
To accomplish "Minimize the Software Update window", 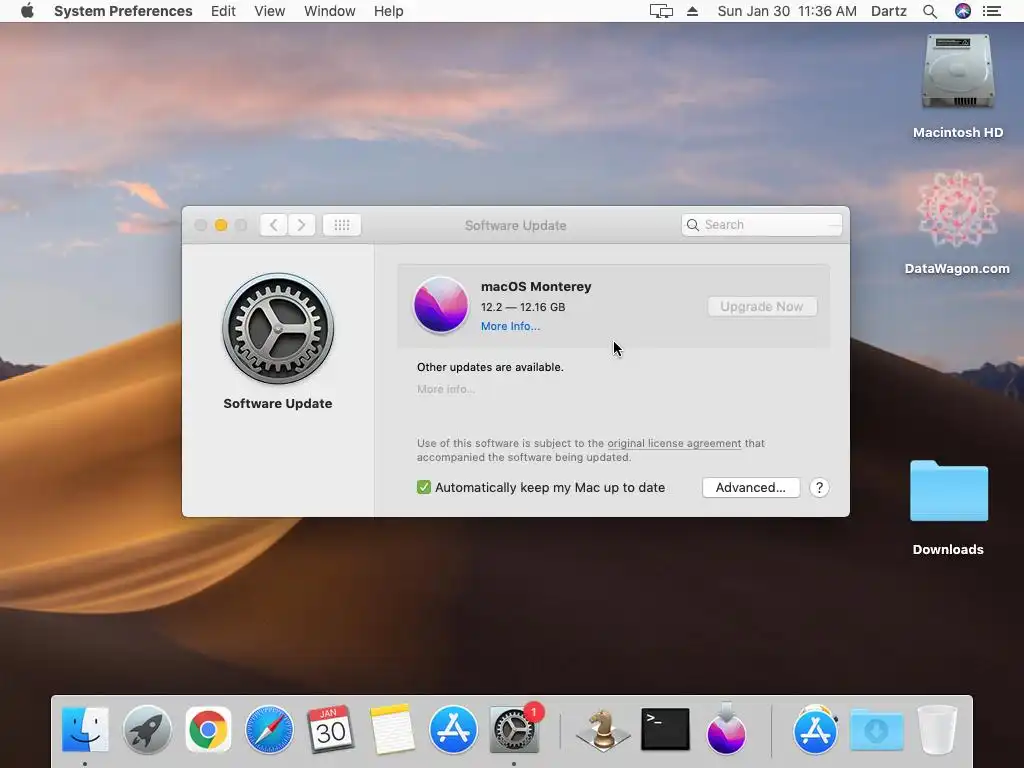I will point(221,225).
